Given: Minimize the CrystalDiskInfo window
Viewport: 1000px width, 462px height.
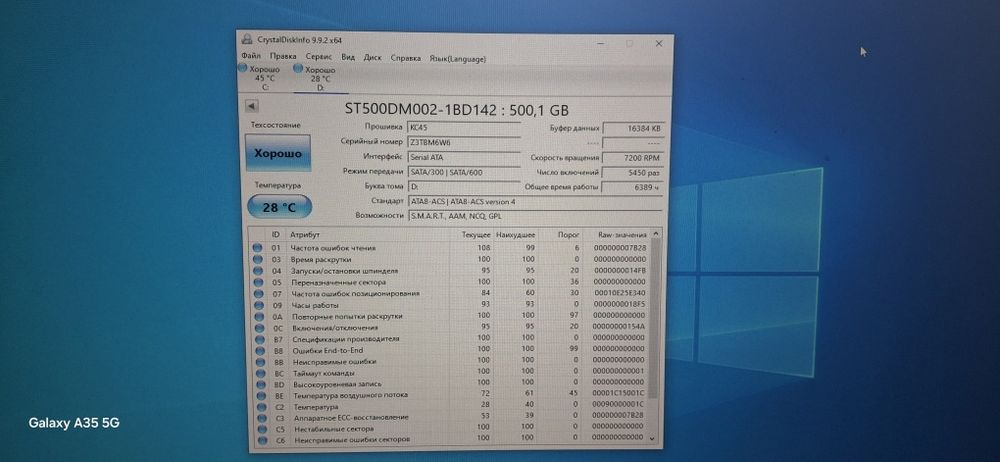Looking at the screenshot, I should point(600,43).
